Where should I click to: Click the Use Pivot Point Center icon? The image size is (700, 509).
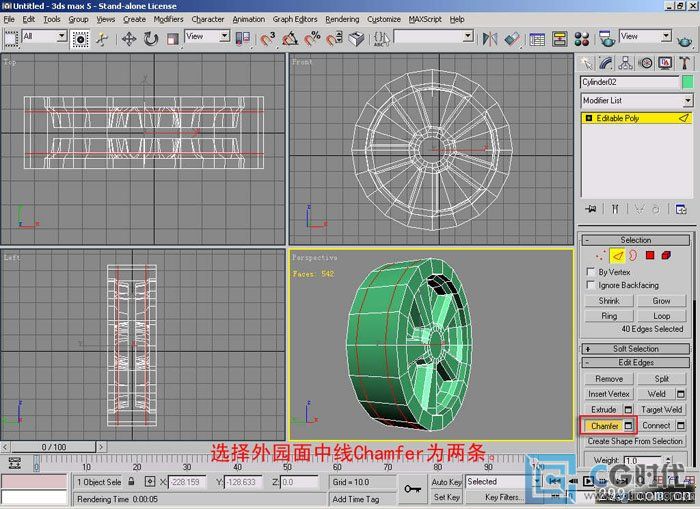coord(243,39)
